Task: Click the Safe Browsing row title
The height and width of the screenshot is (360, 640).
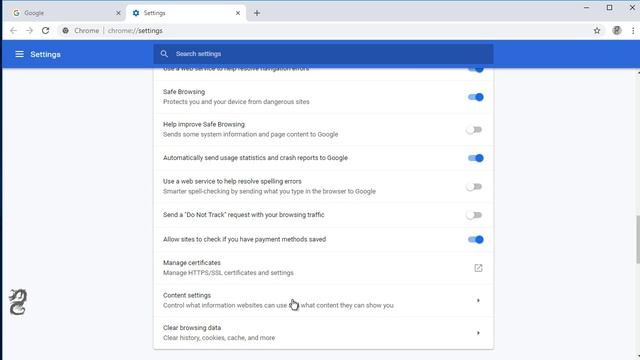Action: coord(184,92)
